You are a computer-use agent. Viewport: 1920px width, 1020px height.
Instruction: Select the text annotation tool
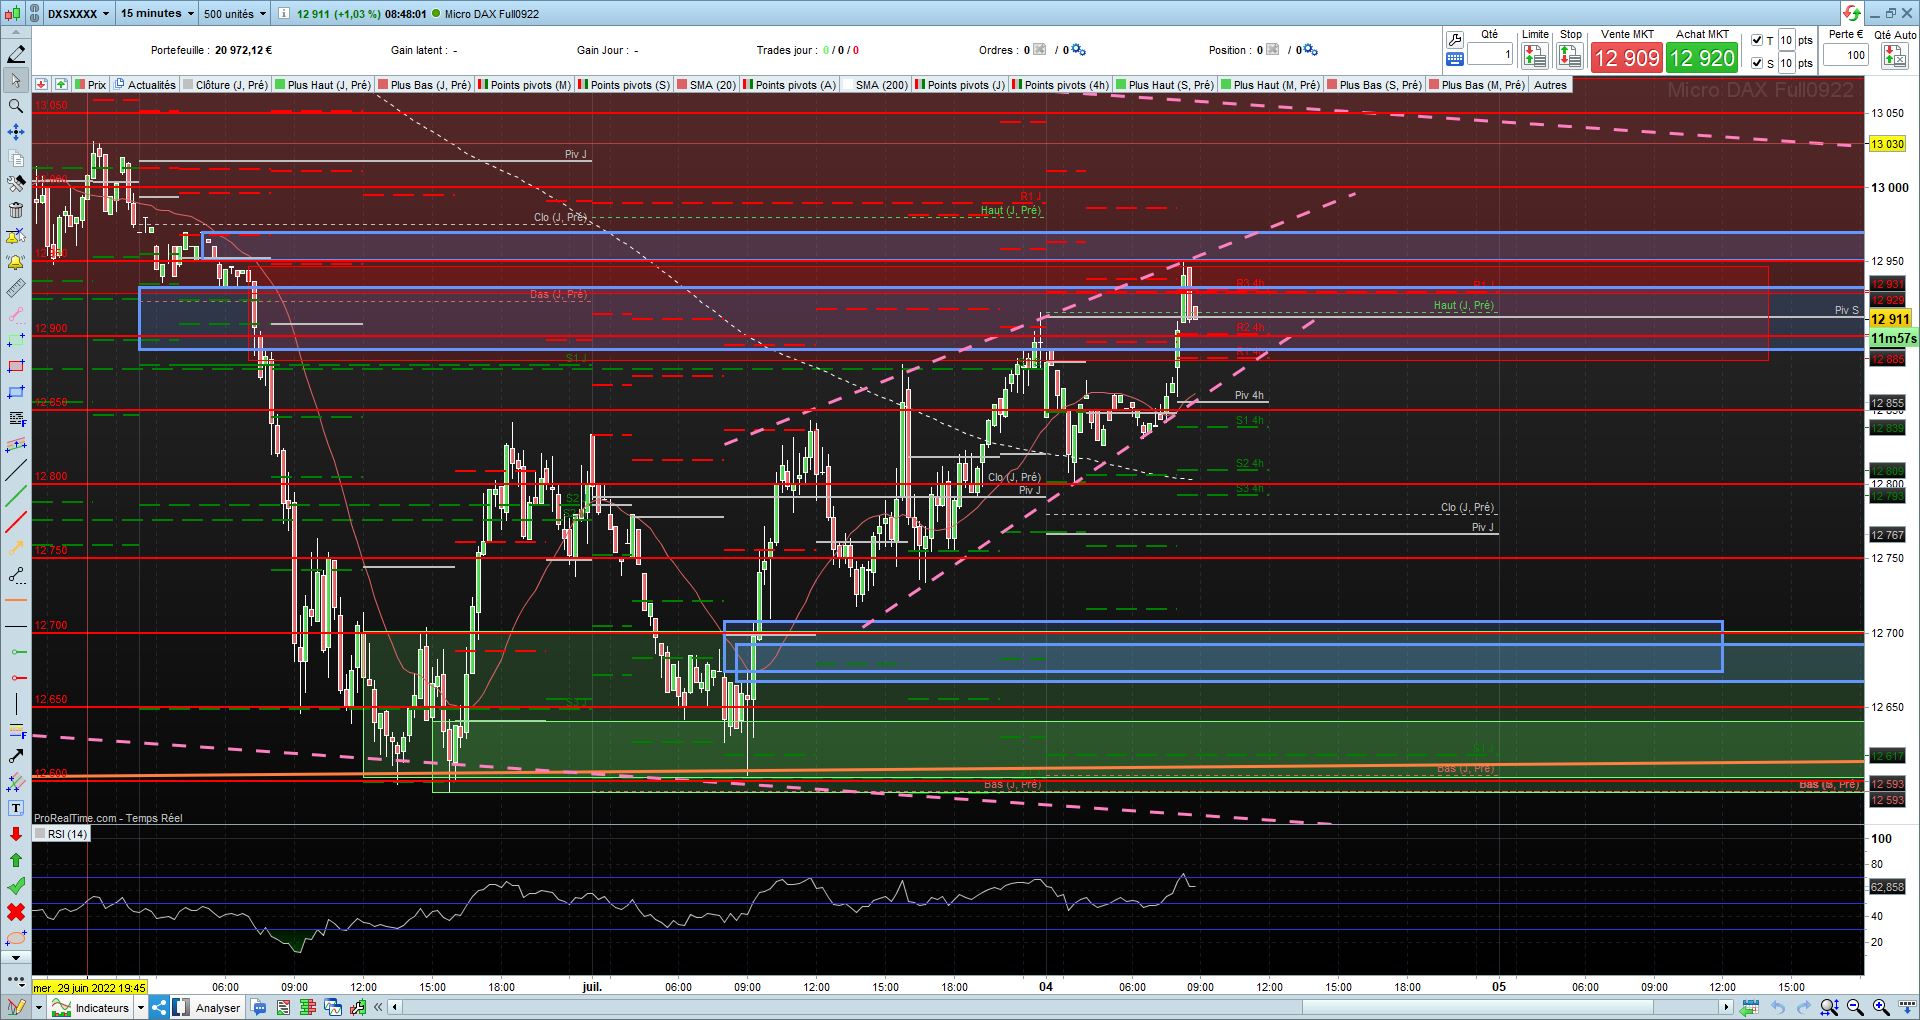pos(16,808)
